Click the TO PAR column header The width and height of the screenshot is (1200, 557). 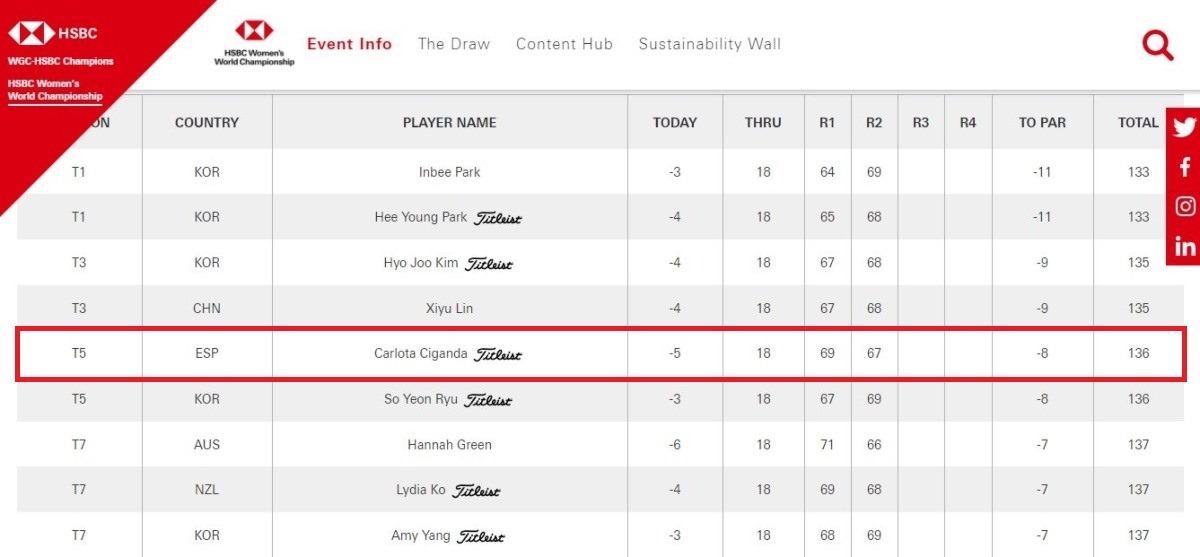pyautogui.click(x=1042, y=123)
